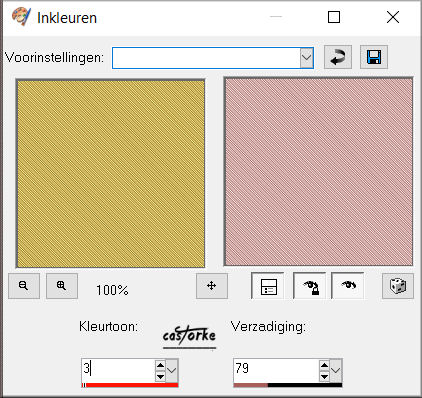Click the navigate pan crosshair button
The width and height of the screenshot is (422, 398).
coord(212,286)
